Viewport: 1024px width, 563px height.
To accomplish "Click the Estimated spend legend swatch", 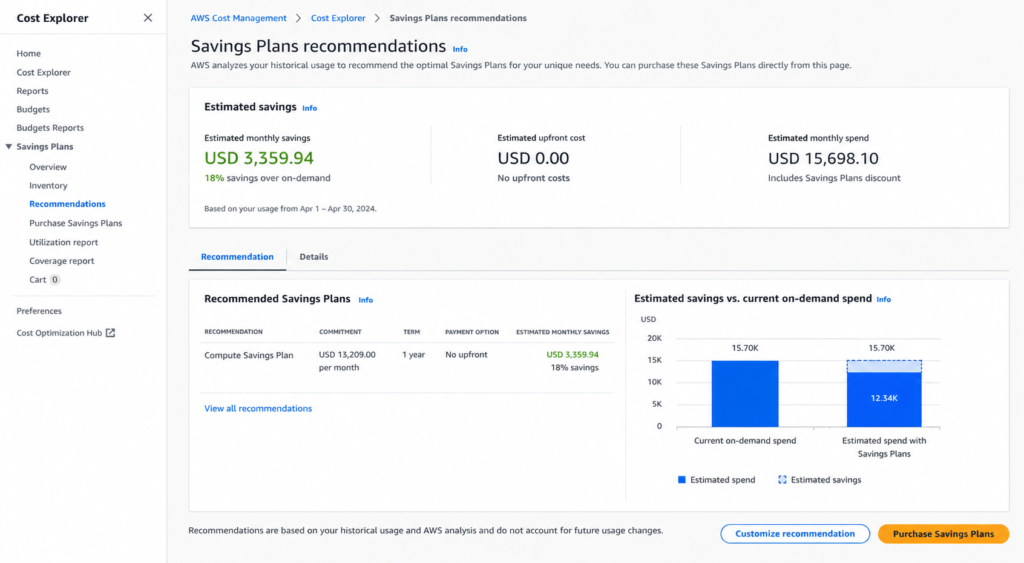I will (x=682, y=479).
